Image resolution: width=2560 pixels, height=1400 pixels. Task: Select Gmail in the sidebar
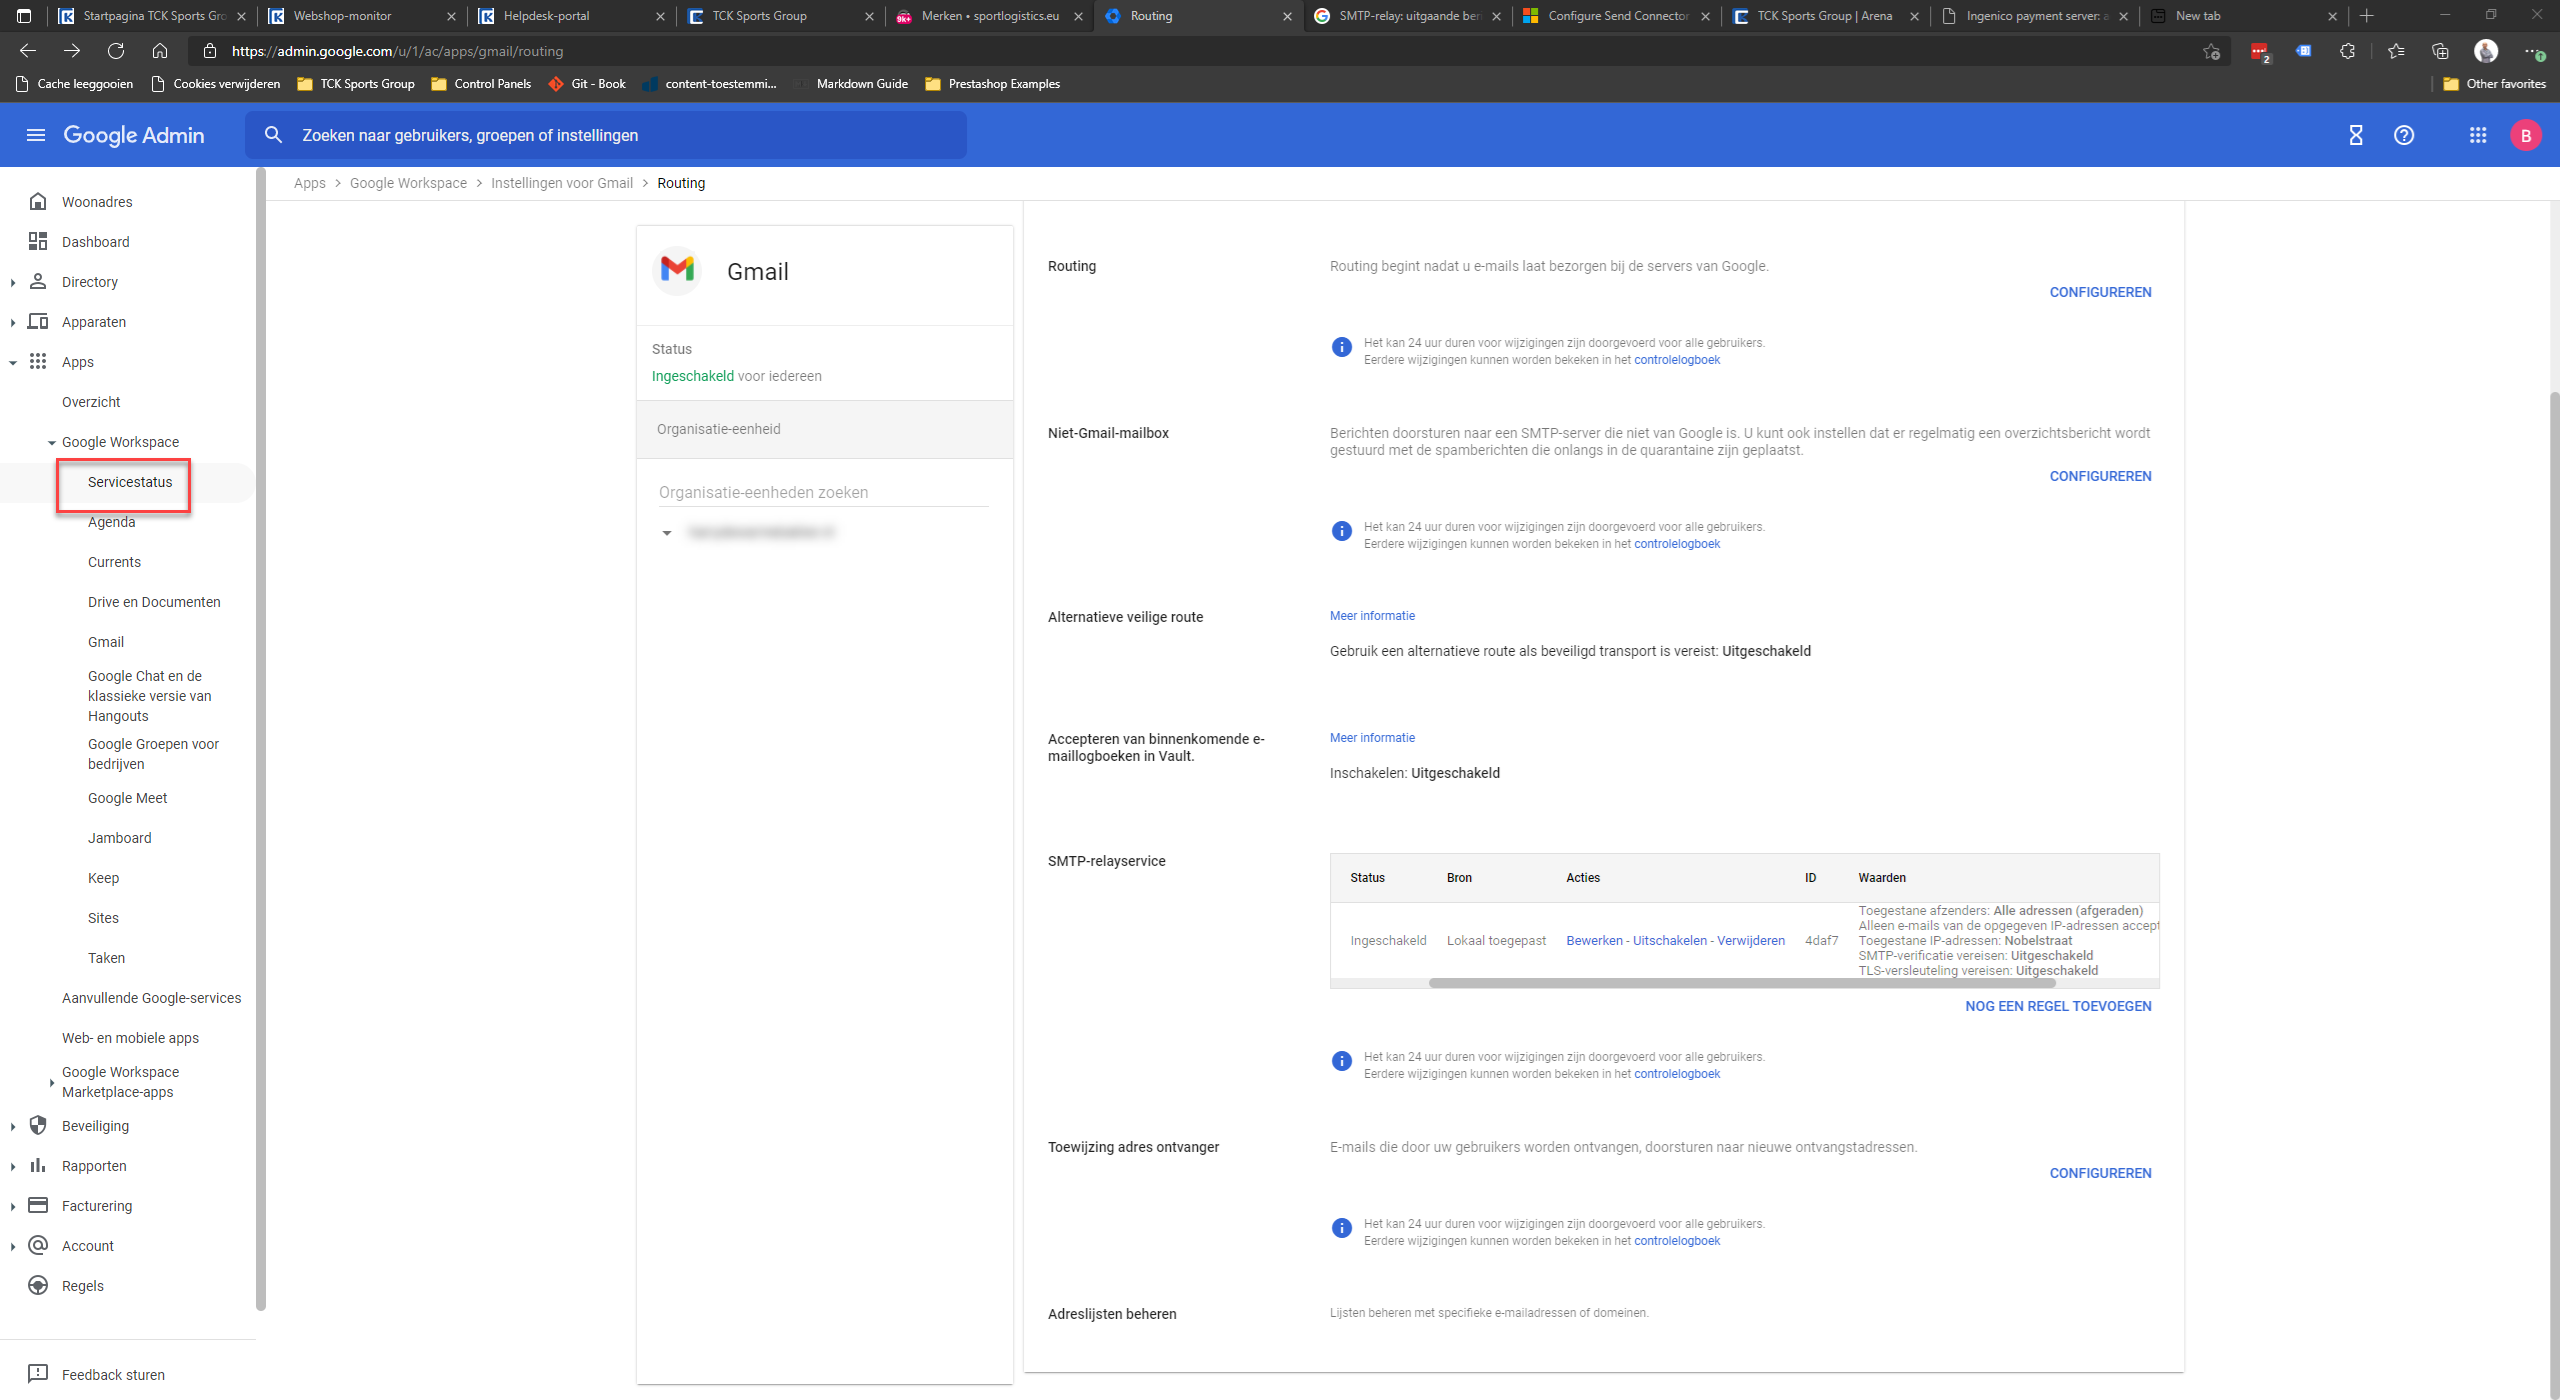pos(106,642)
